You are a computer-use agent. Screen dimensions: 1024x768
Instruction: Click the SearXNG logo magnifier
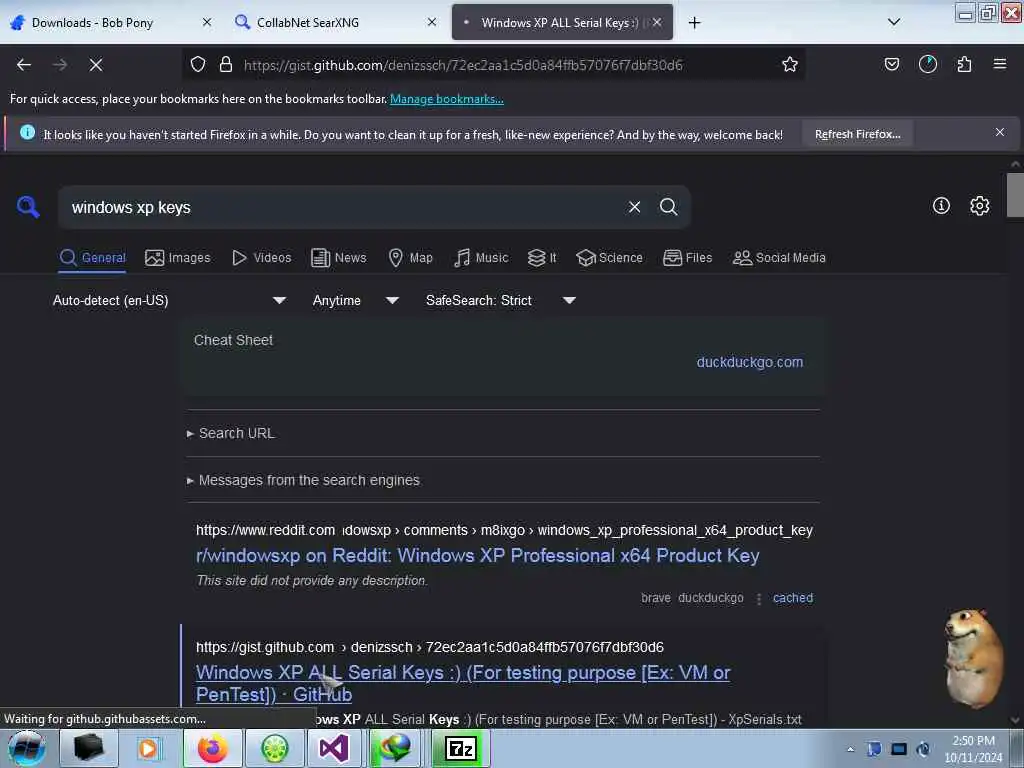coord(28,207)
